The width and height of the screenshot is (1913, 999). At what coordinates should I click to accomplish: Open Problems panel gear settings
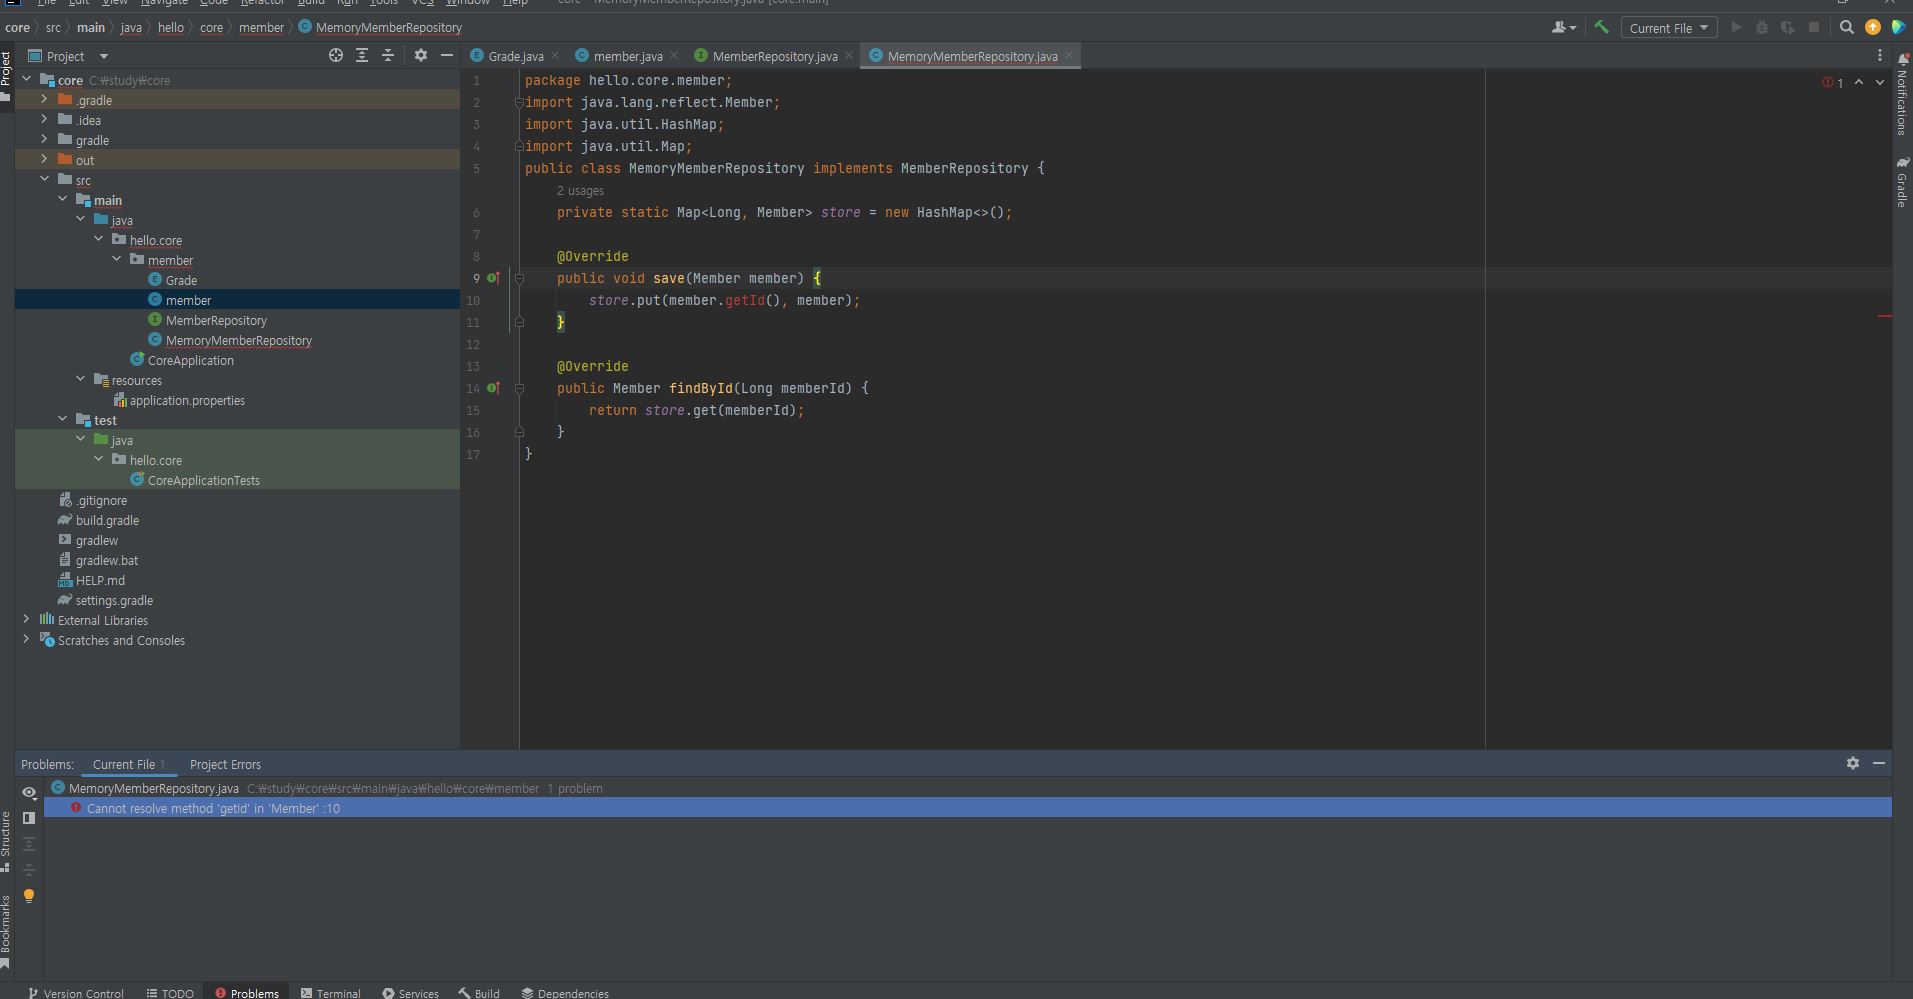pos(1852,763)
